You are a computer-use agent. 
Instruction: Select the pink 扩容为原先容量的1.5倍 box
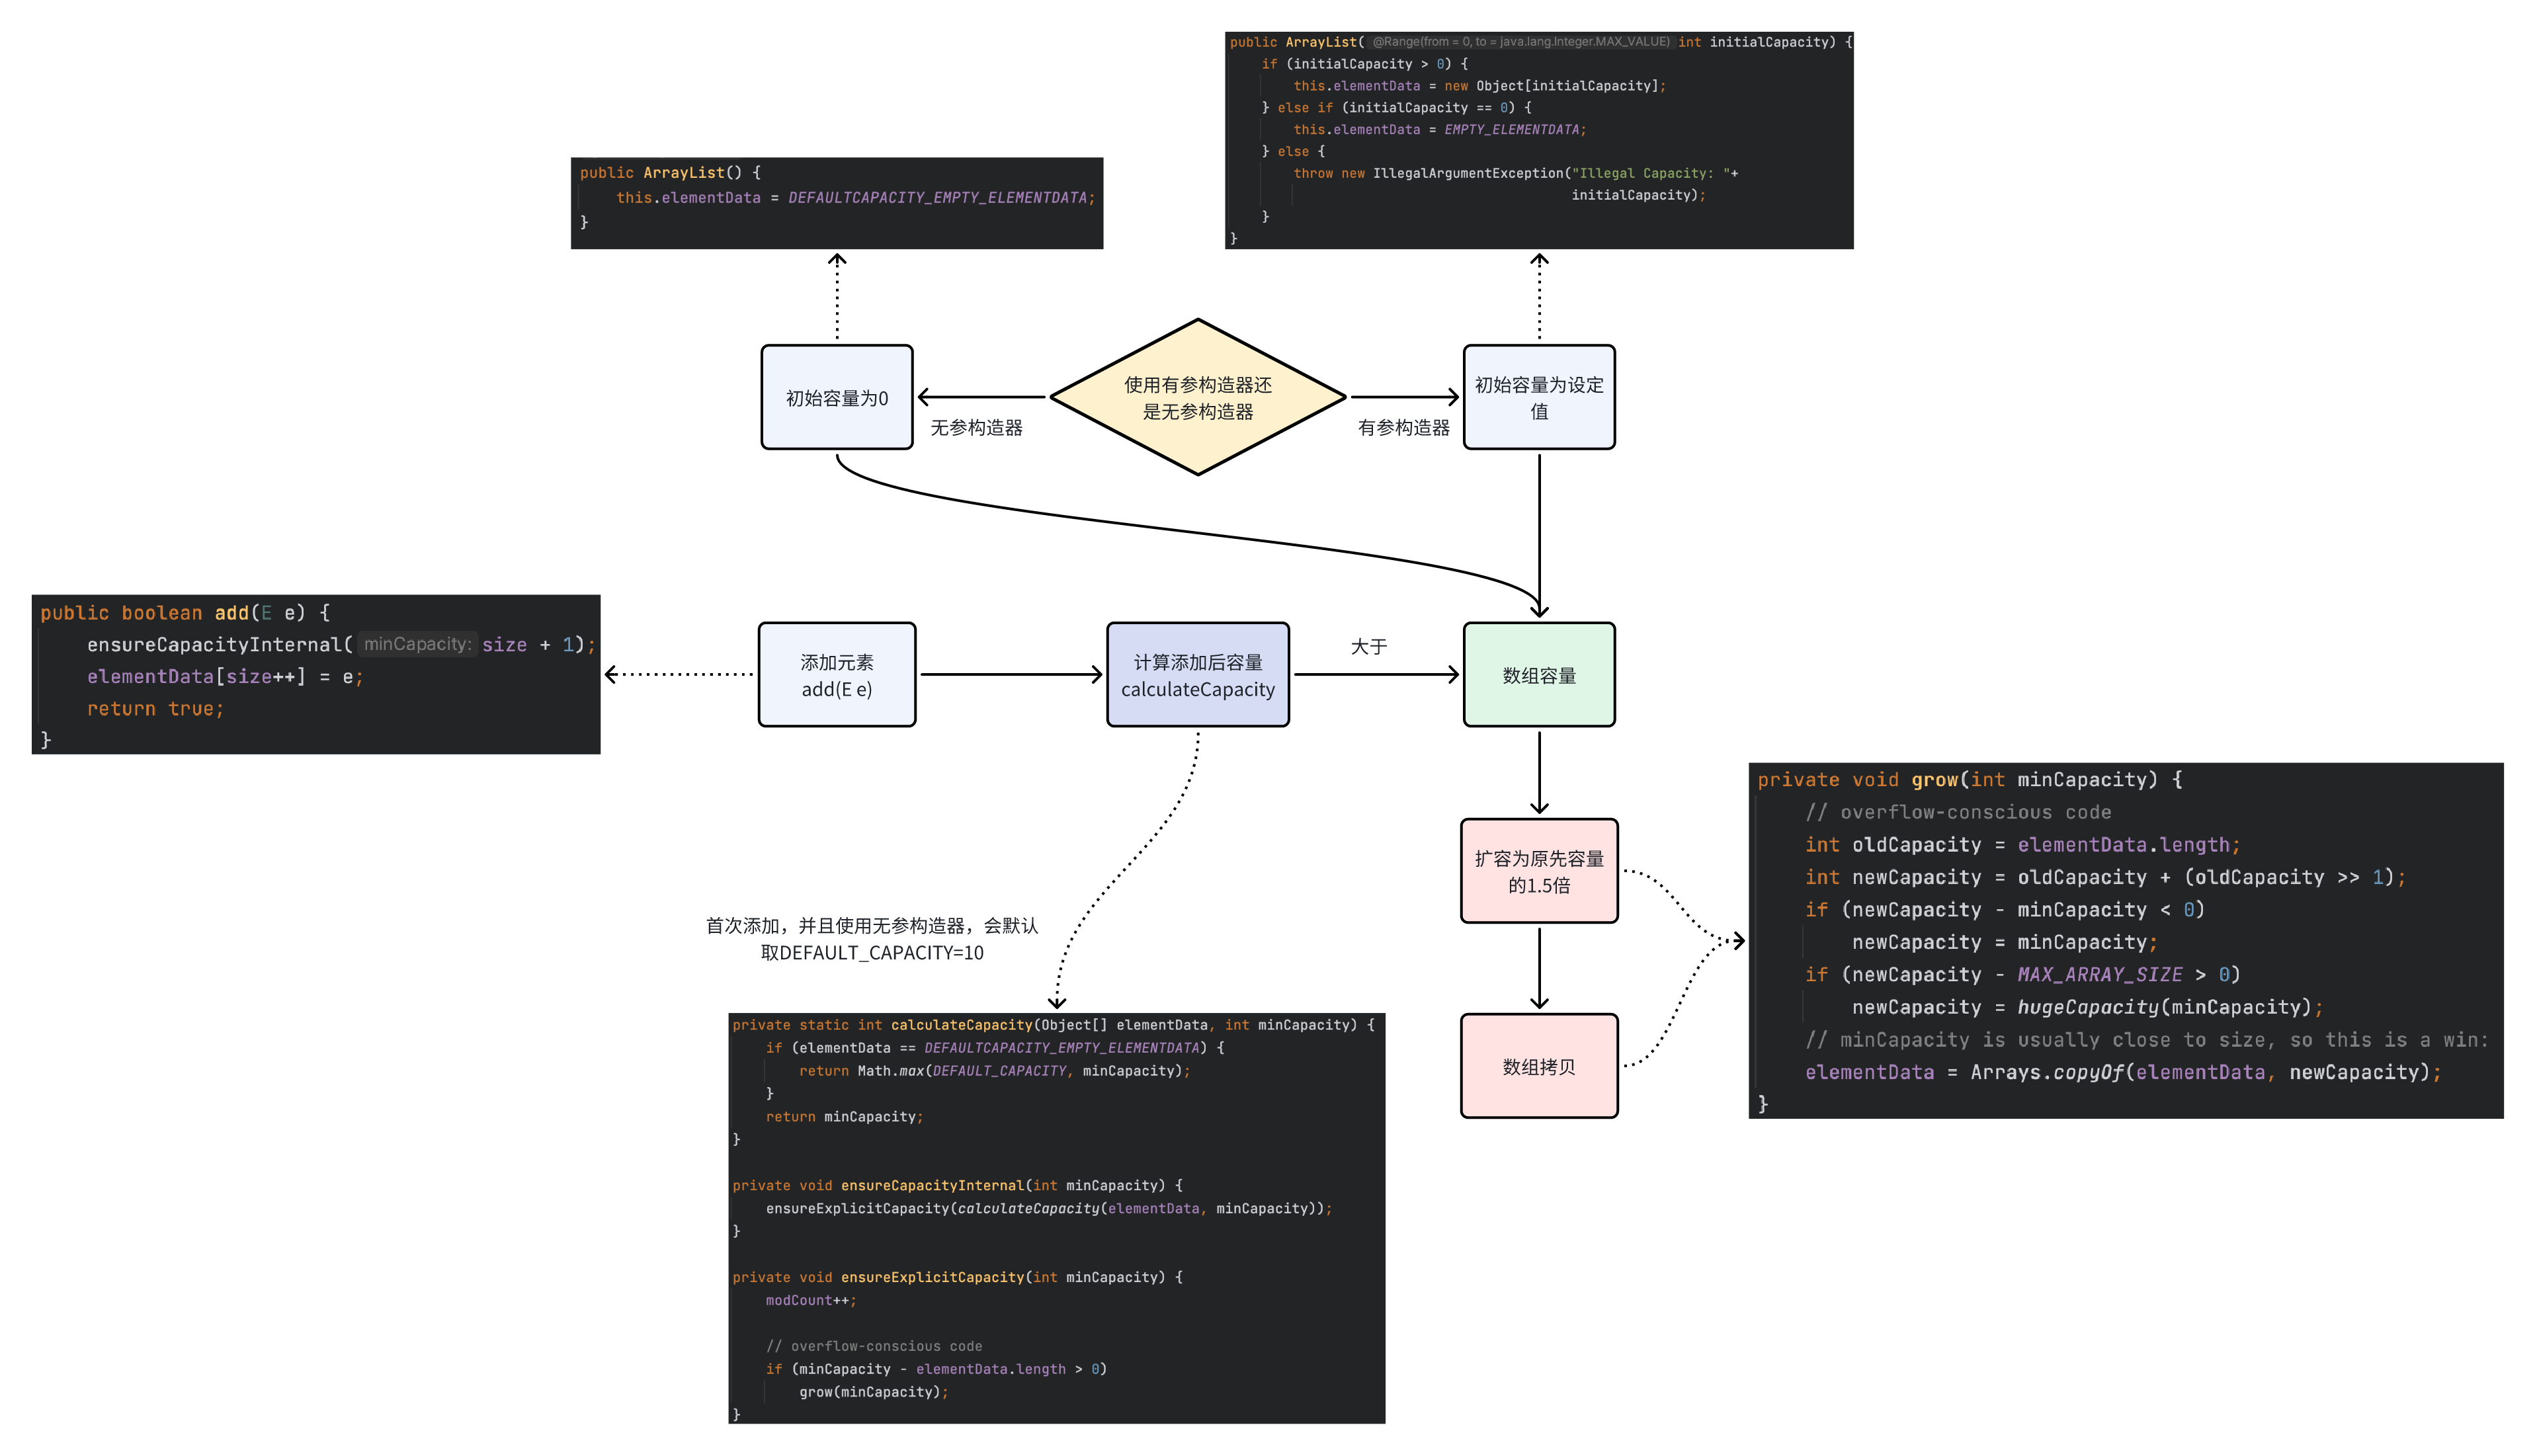(x=1538, y=871)
